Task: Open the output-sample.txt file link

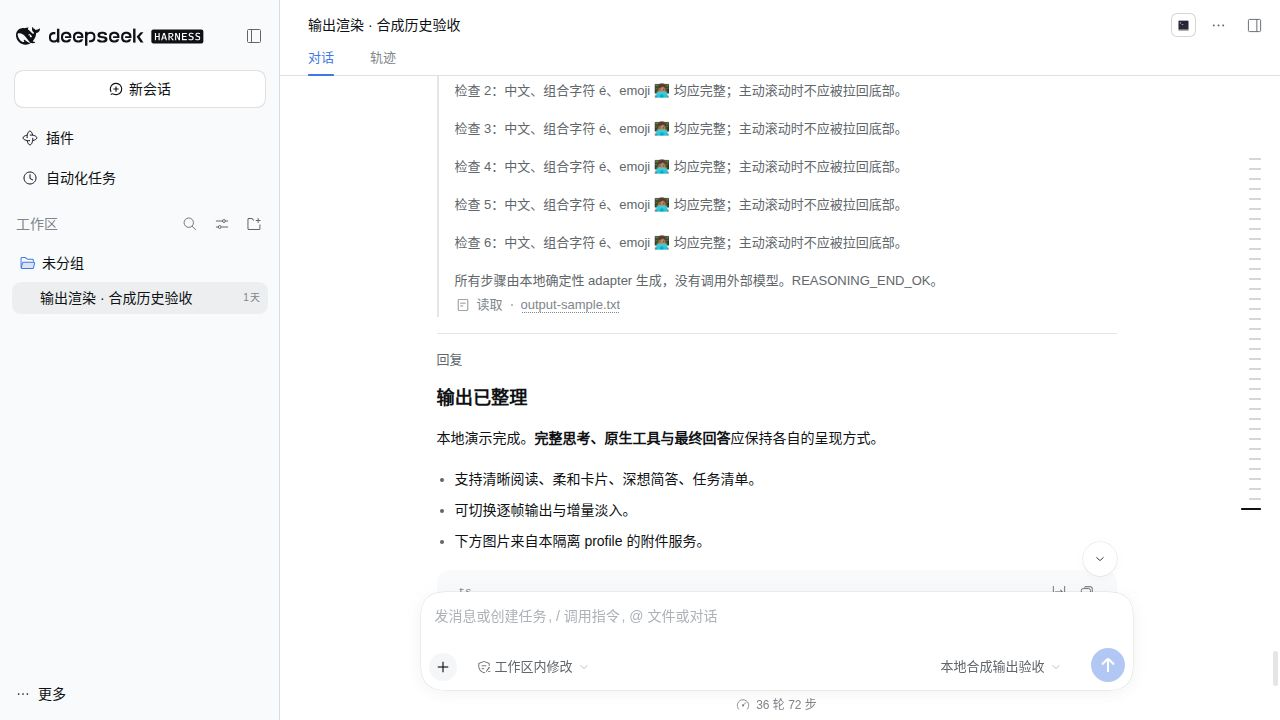Action: click(x=570, y=305)
